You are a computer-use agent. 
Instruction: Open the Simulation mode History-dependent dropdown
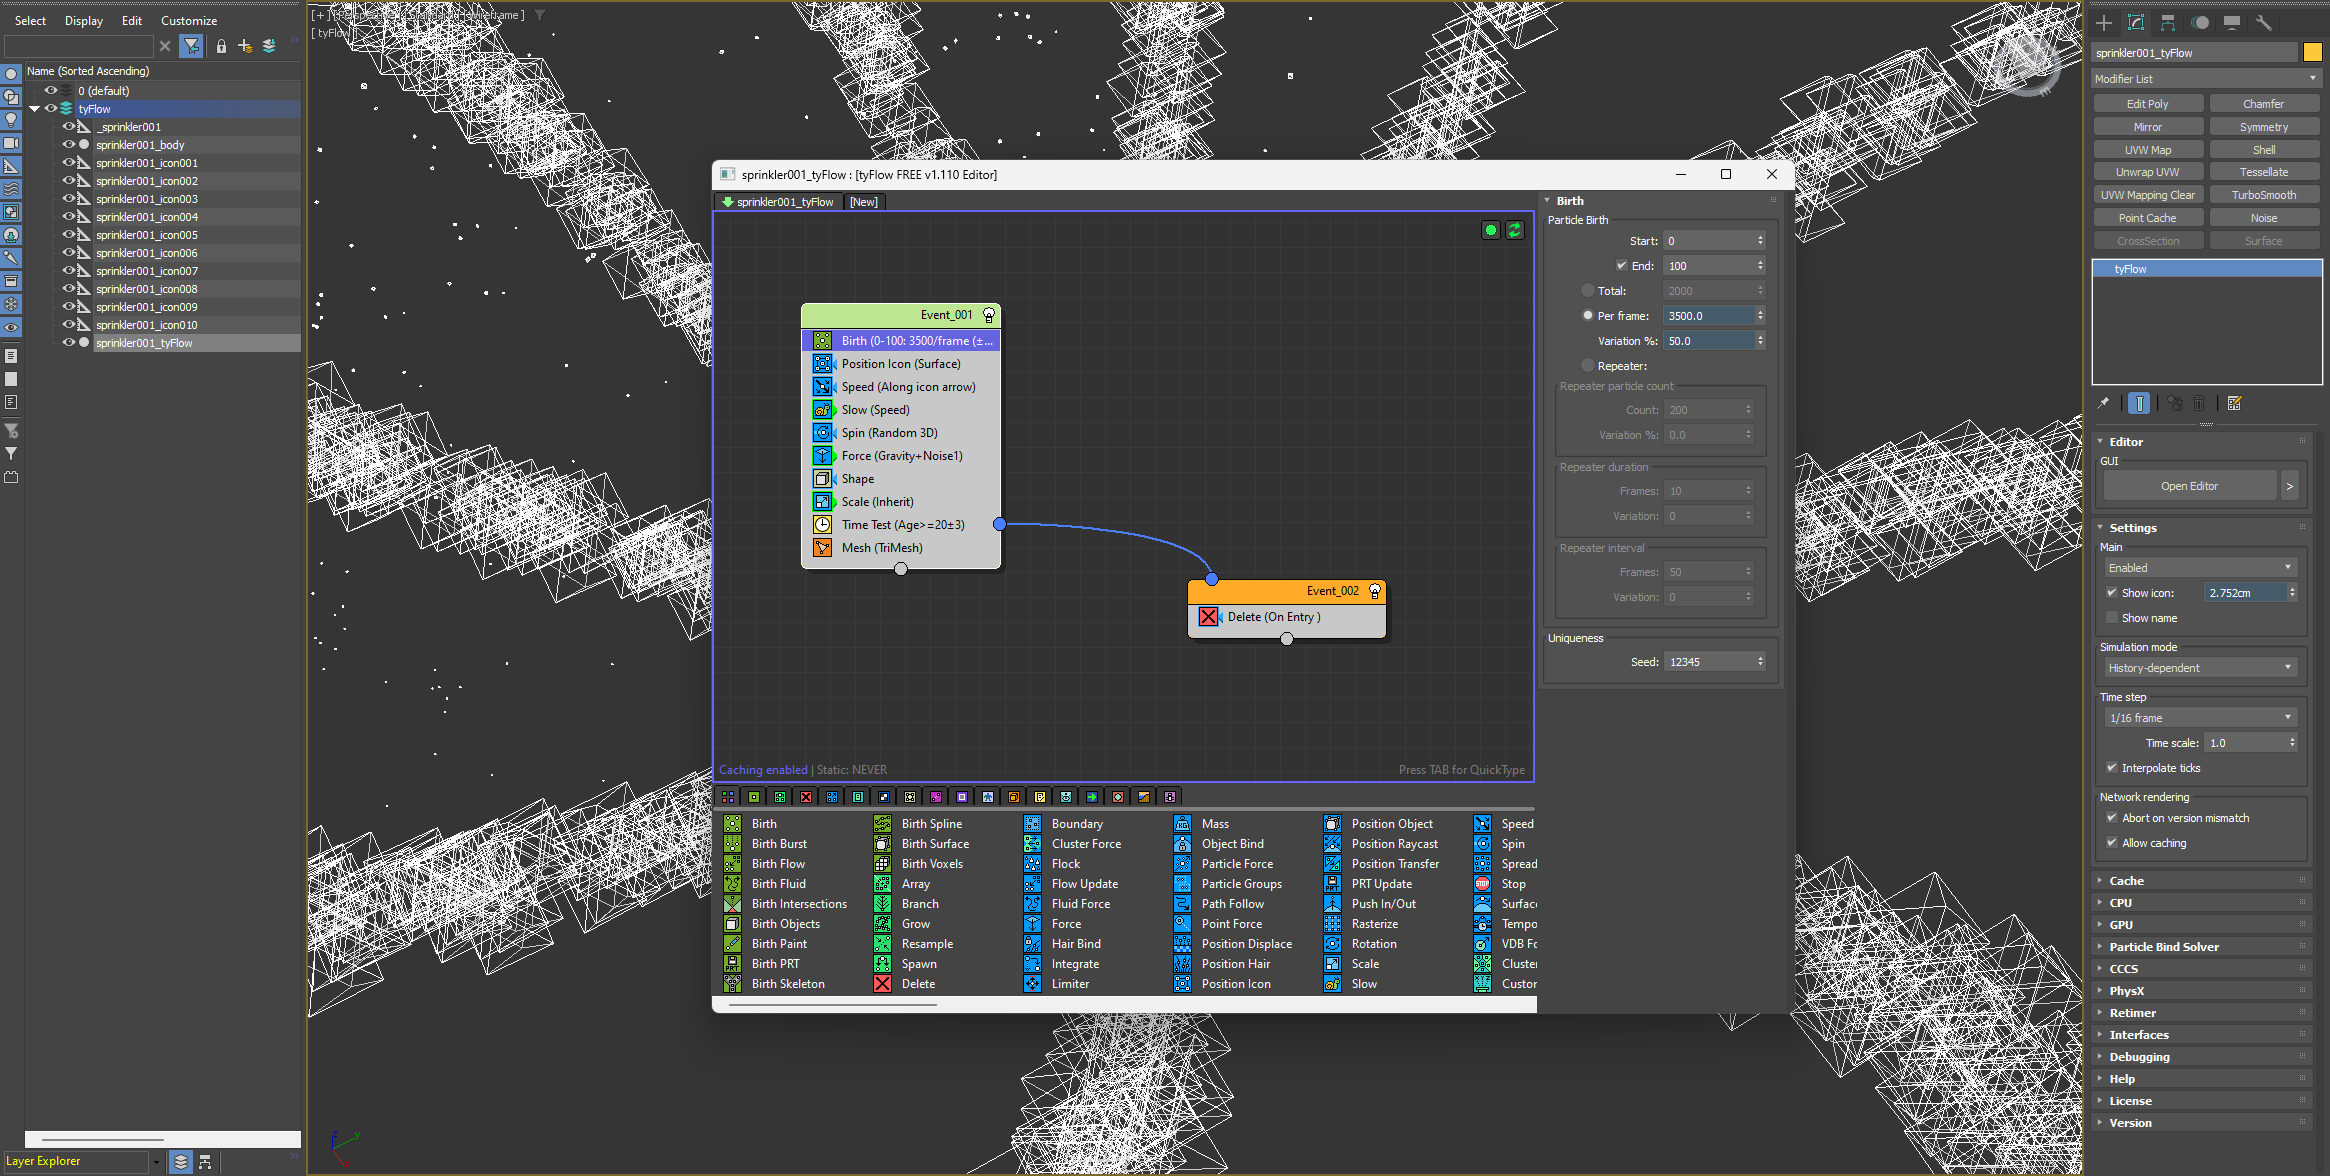click(2199, 668)
